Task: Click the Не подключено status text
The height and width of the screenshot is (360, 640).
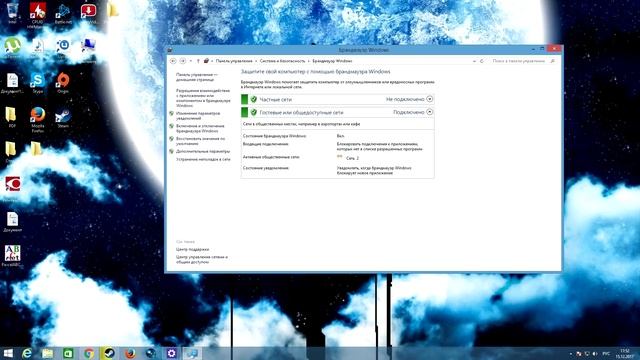Action: (405, 99)
